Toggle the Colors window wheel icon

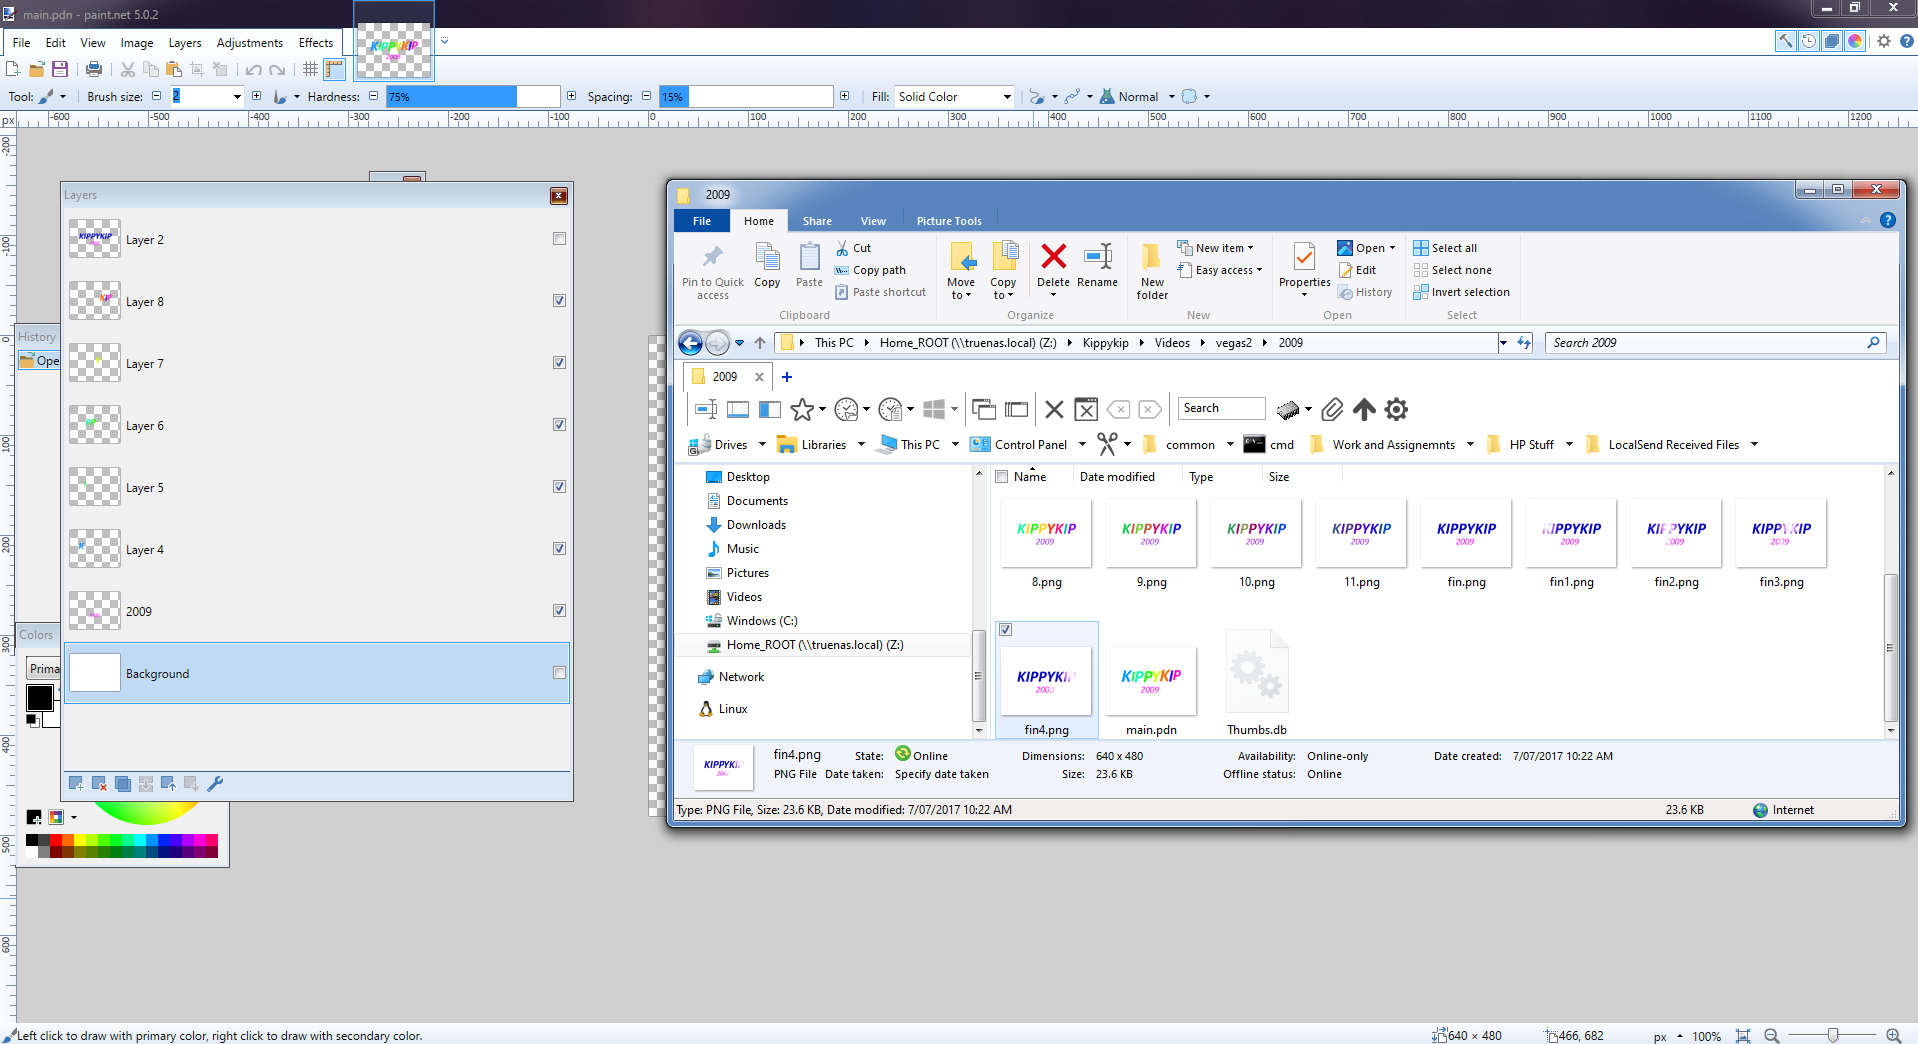[x=1855, y=41]
